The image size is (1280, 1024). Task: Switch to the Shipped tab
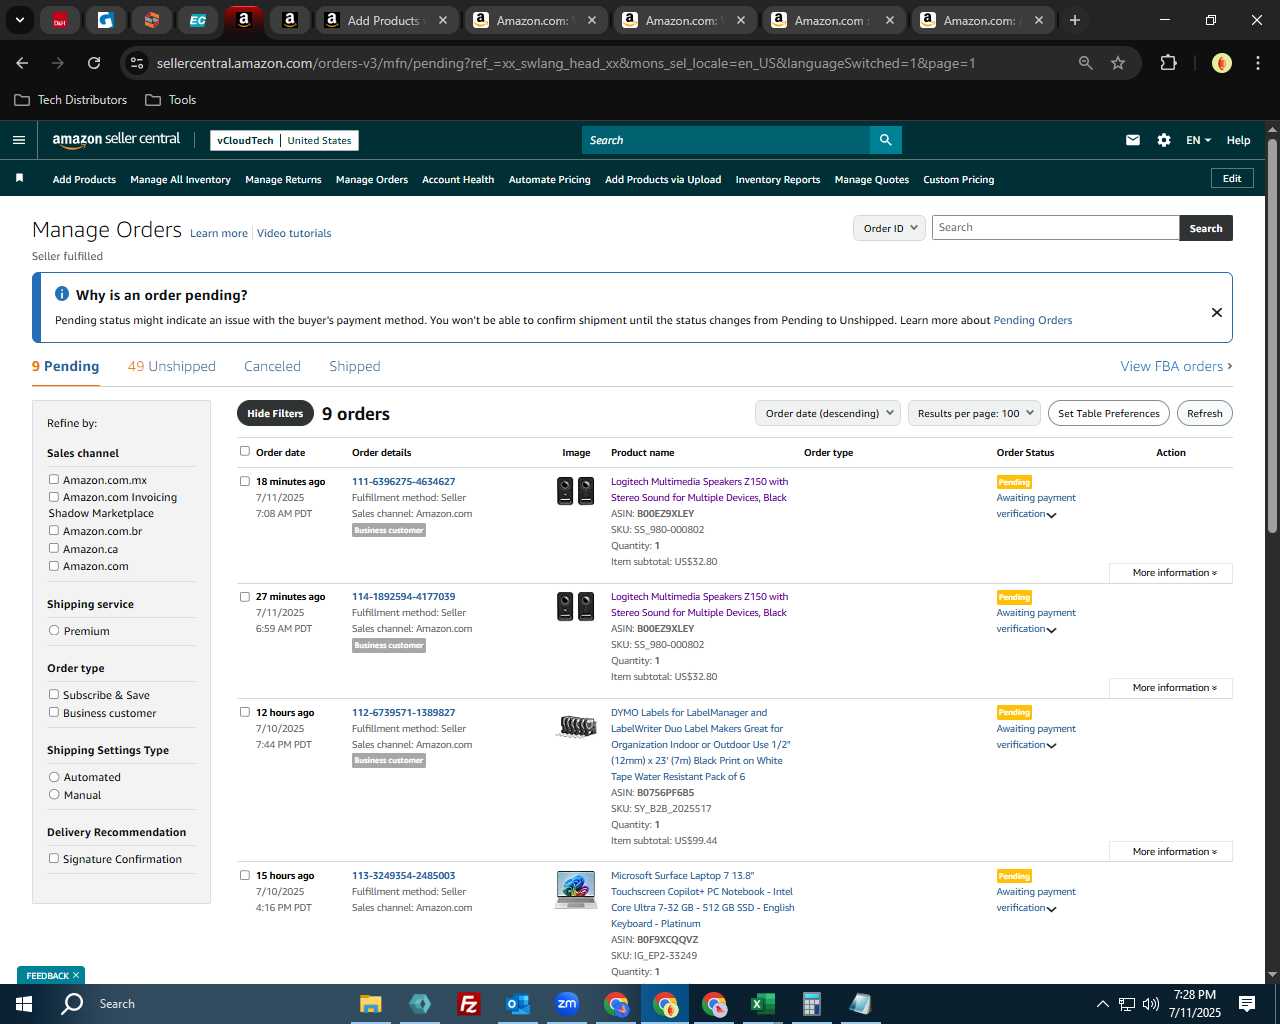[x=354, y=366]
